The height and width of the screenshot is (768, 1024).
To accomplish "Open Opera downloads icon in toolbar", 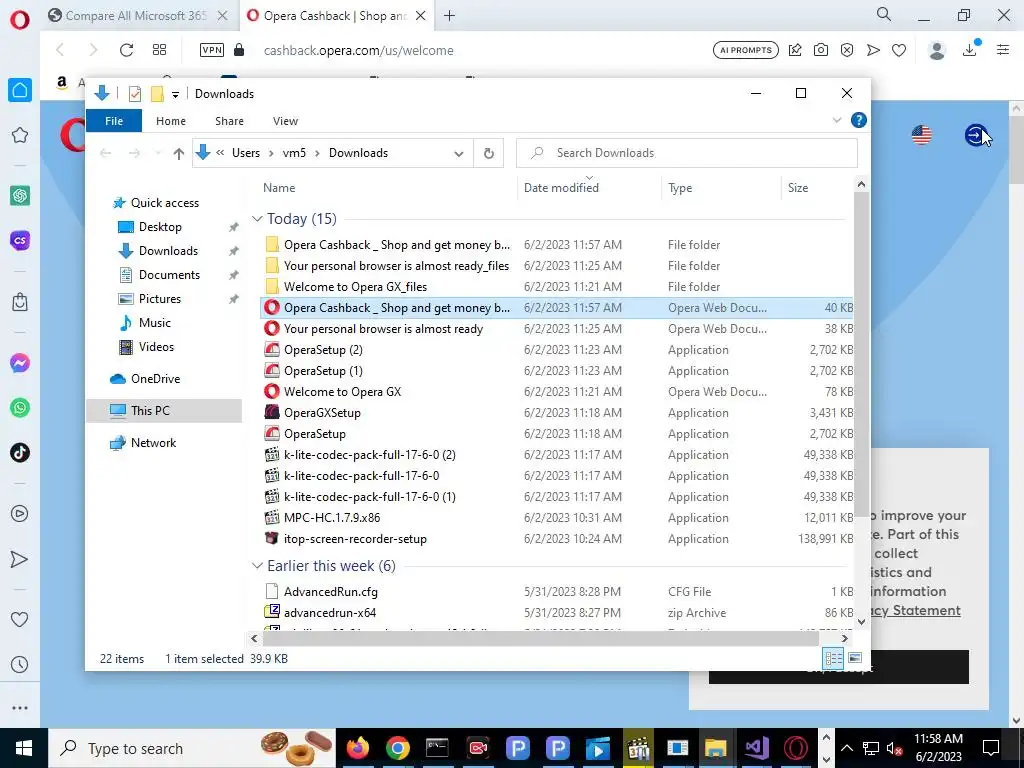I will [x=970, y=50].
